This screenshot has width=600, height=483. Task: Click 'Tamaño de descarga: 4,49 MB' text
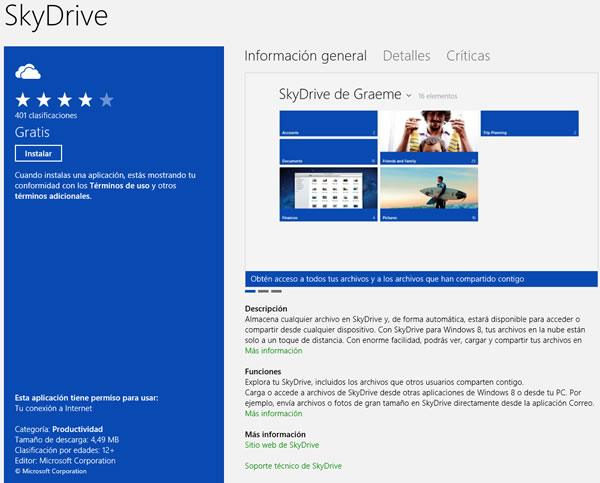pos(67,440)
